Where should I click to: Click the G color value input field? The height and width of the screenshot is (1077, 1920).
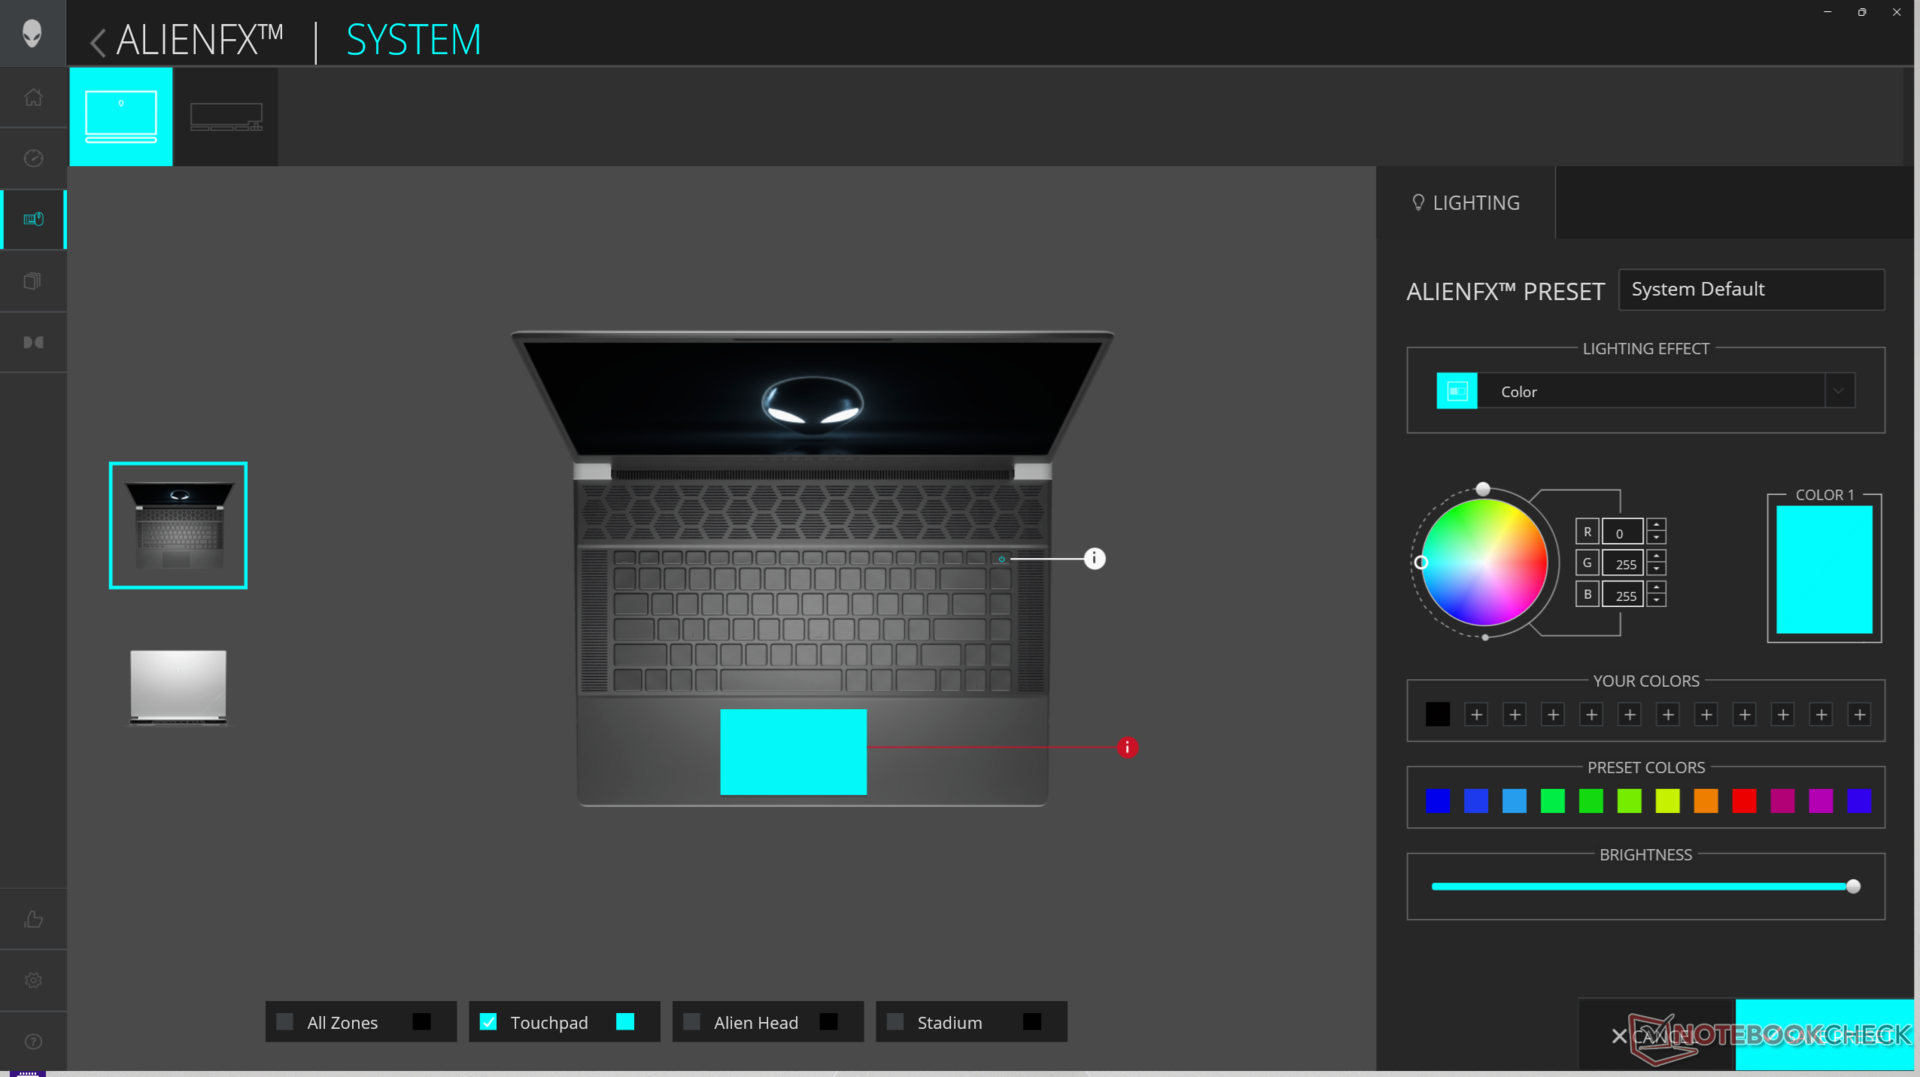pyautogui.click(x=1622, y=564)
